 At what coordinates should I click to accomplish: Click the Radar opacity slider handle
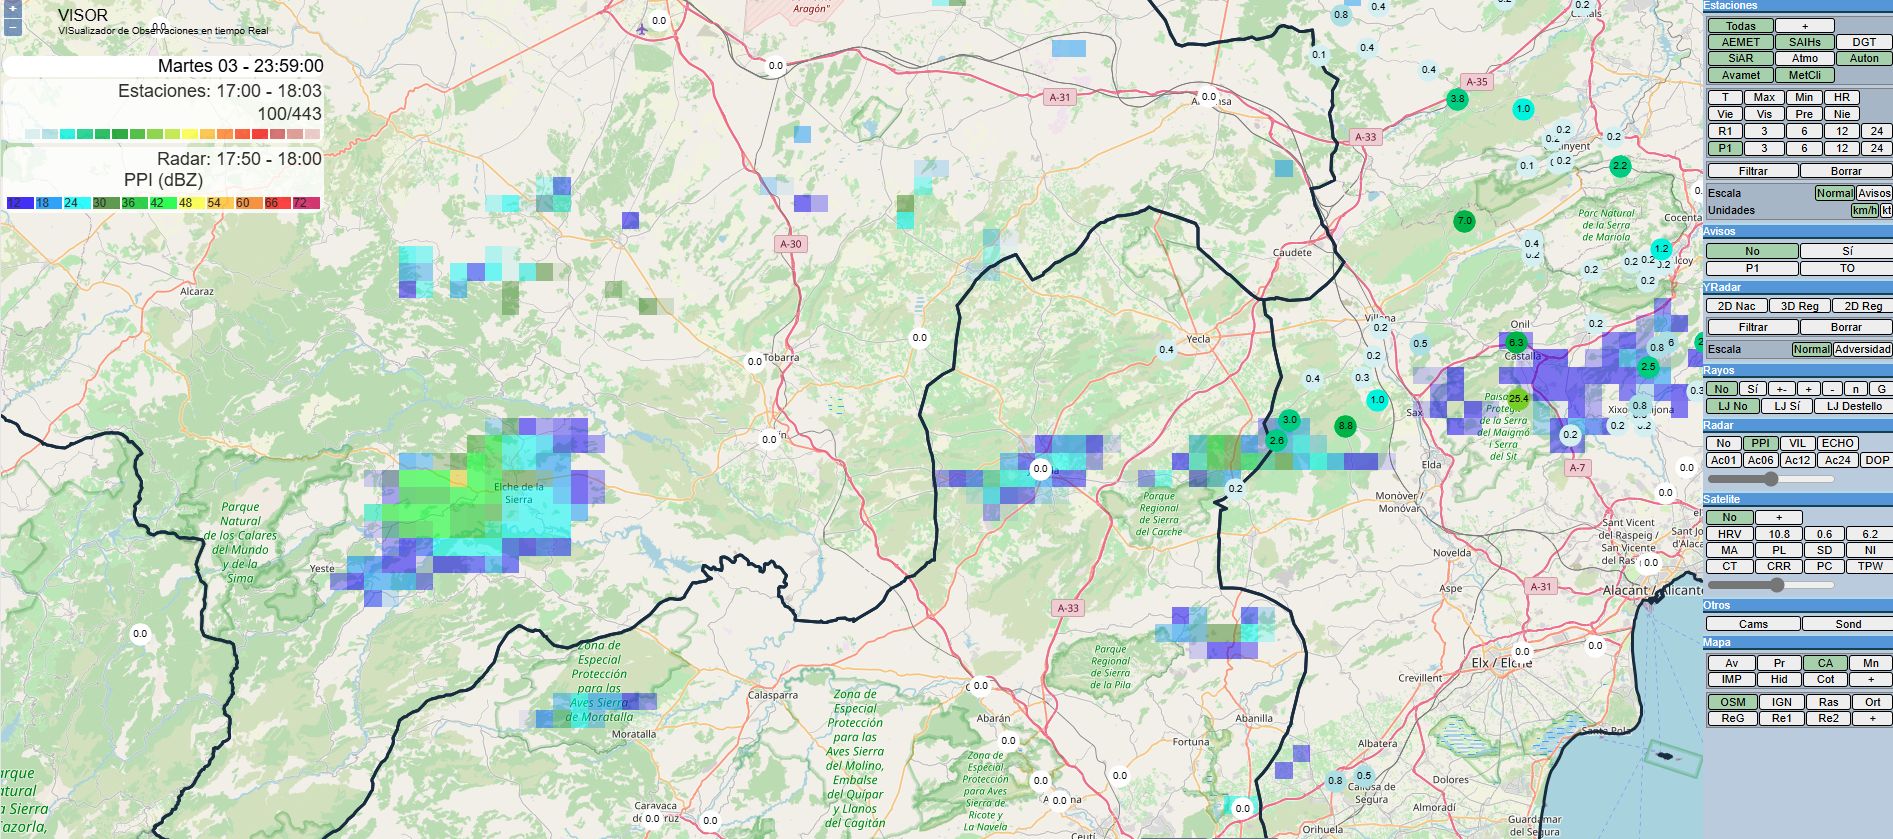[1771, 479]
